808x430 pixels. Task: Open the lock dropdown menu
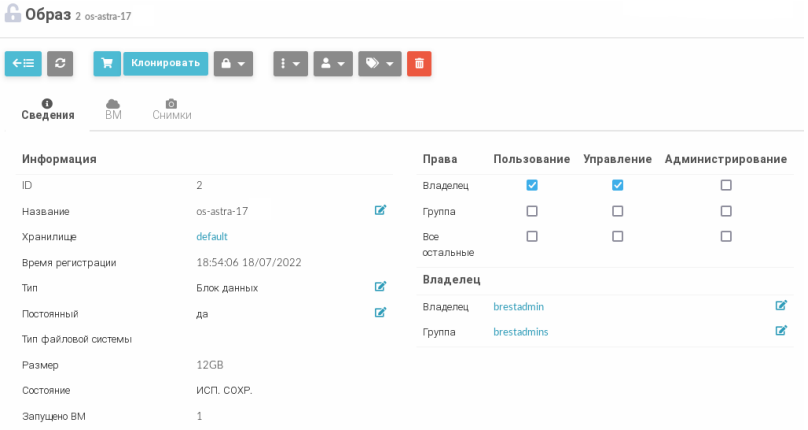click(233, 64)
